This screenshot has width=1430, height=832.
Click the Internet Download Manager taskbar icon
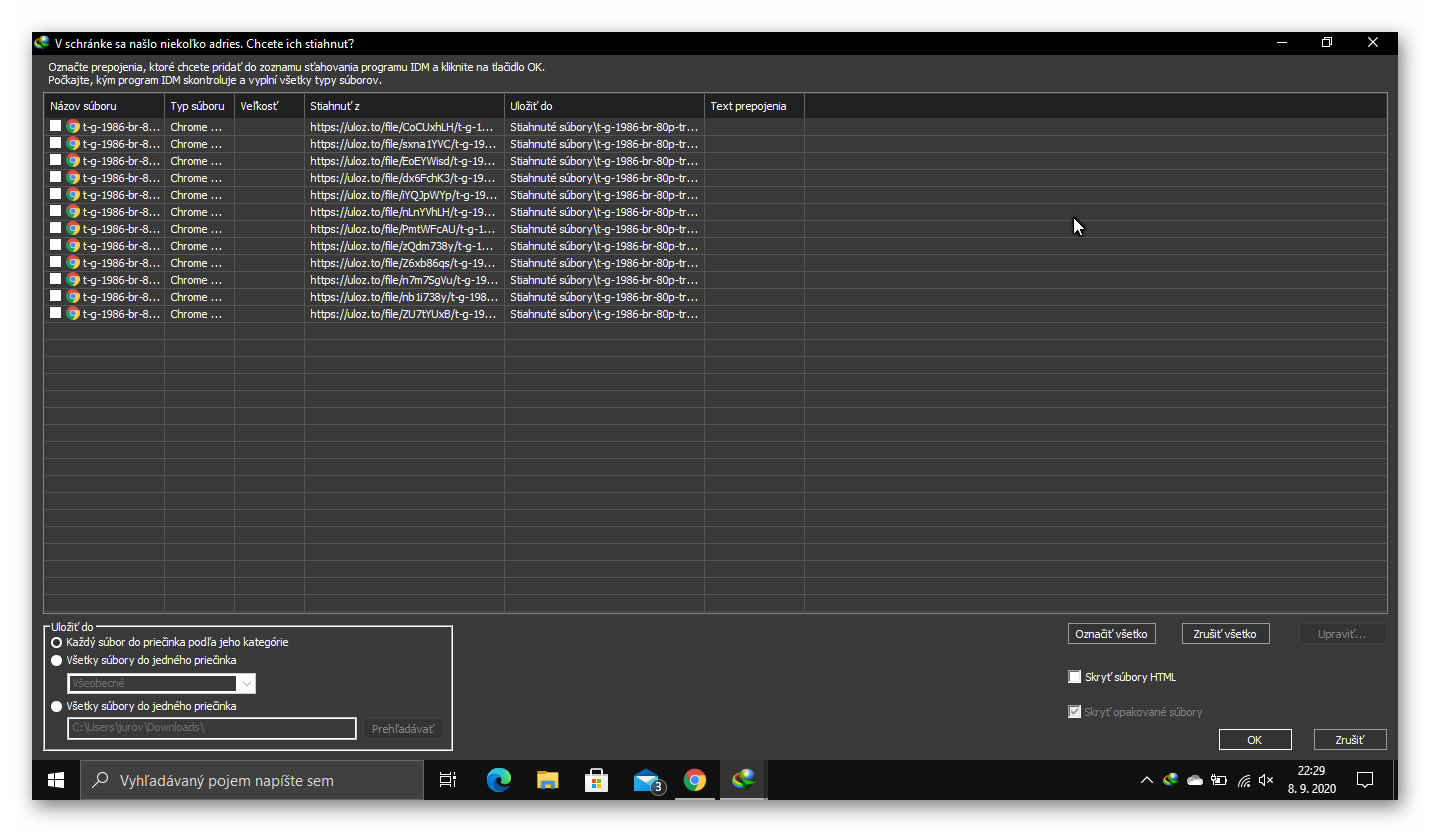coord(743,780)
